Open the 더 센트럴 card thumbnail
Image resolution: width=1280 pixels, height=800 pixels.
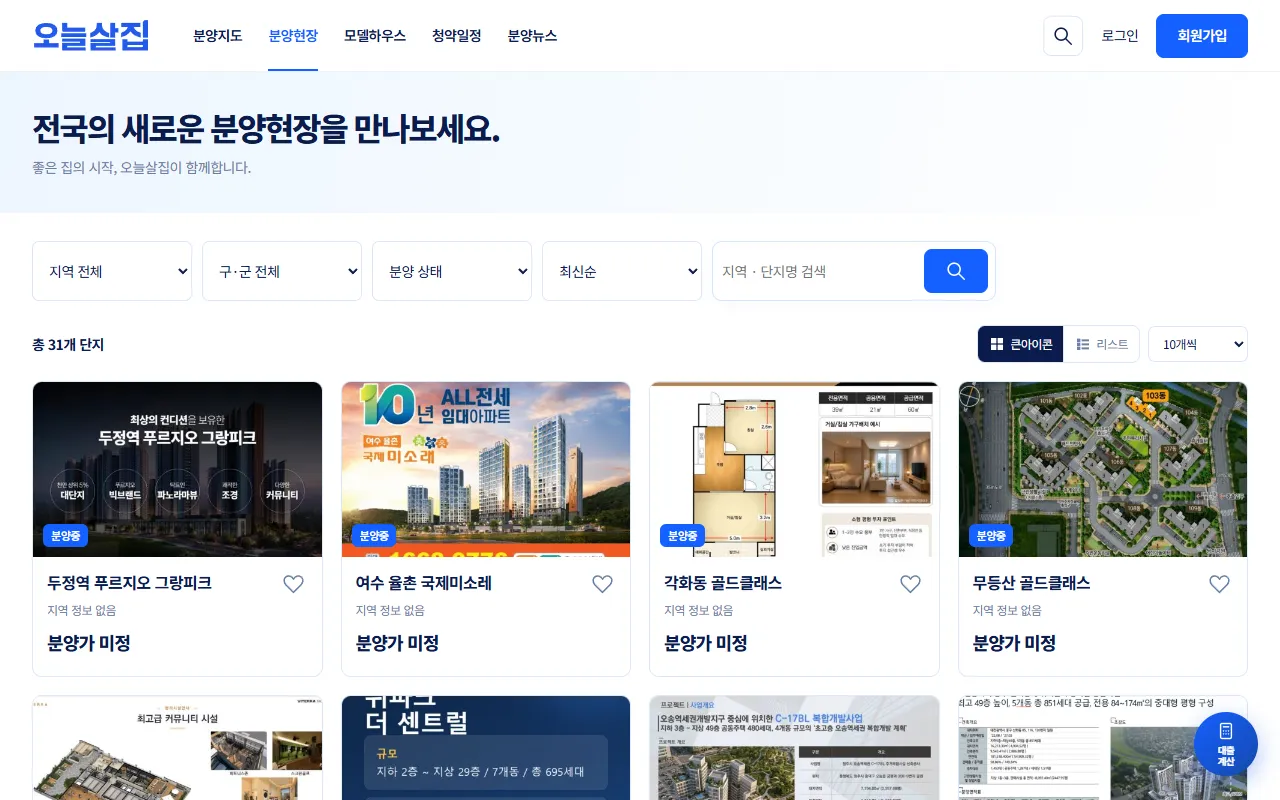click(486, 748)
